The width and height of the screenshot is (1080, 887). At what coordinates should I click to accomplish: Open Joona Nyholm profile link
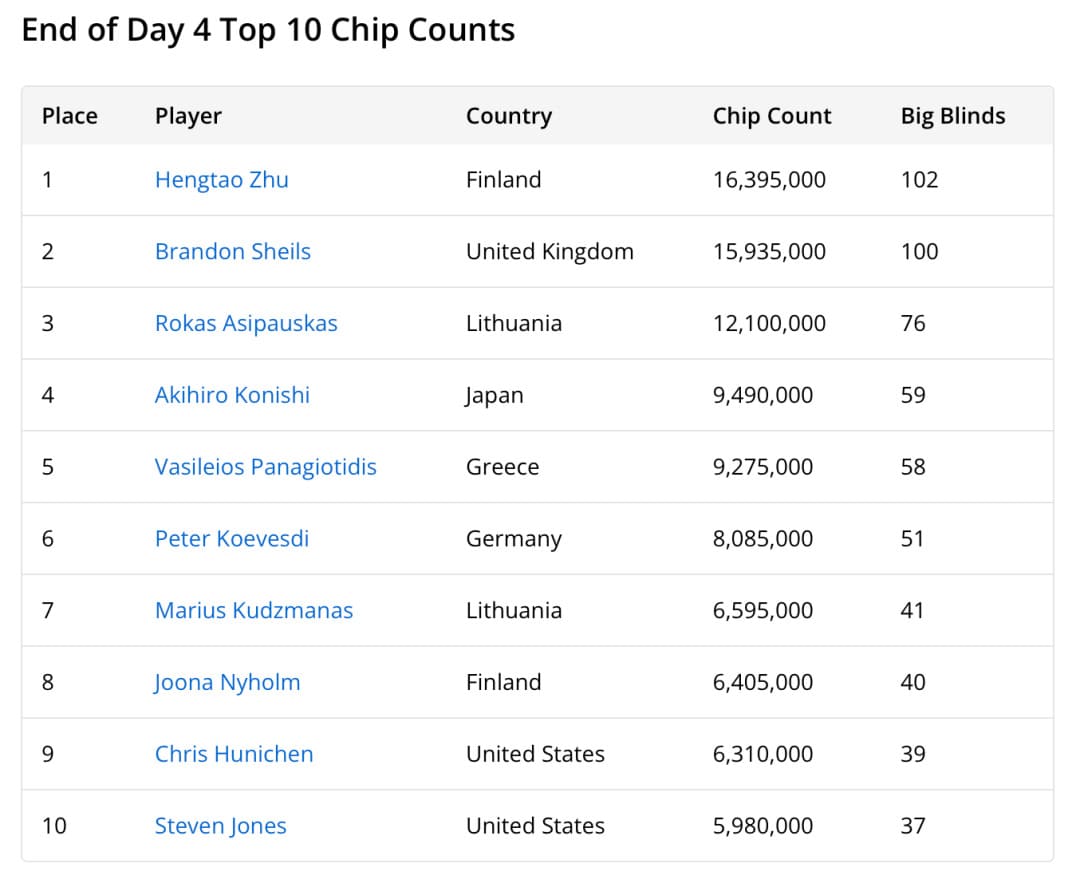[x=227, y=682]
